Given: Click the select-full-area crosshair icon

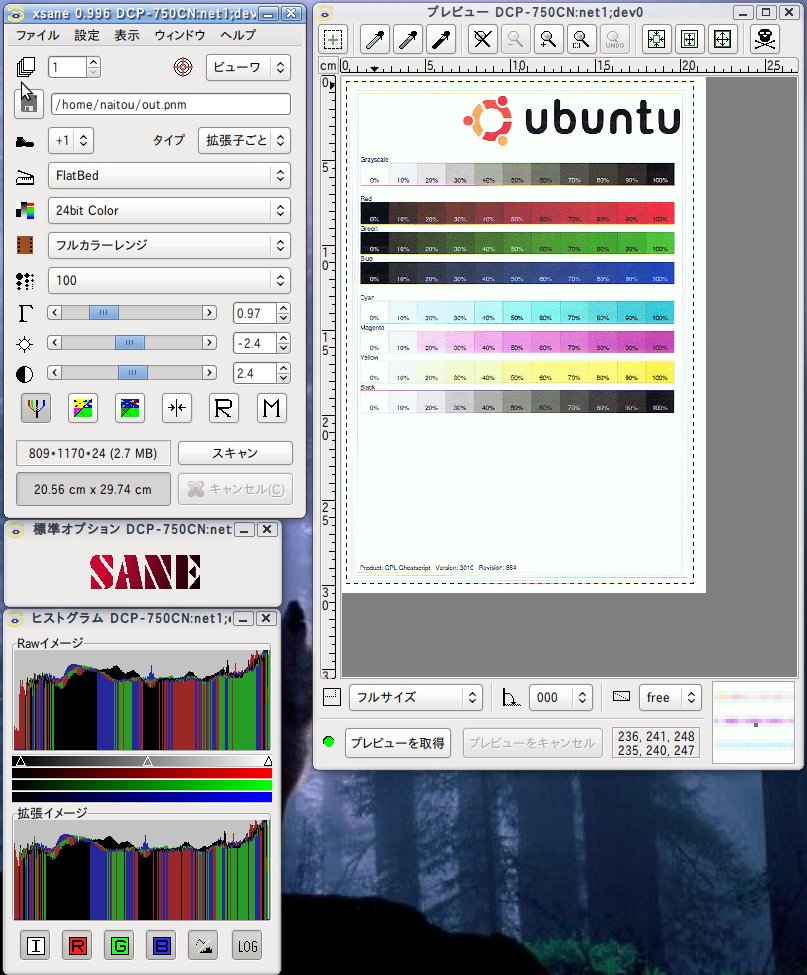Looking at the screenshot, I should [722, 40].
